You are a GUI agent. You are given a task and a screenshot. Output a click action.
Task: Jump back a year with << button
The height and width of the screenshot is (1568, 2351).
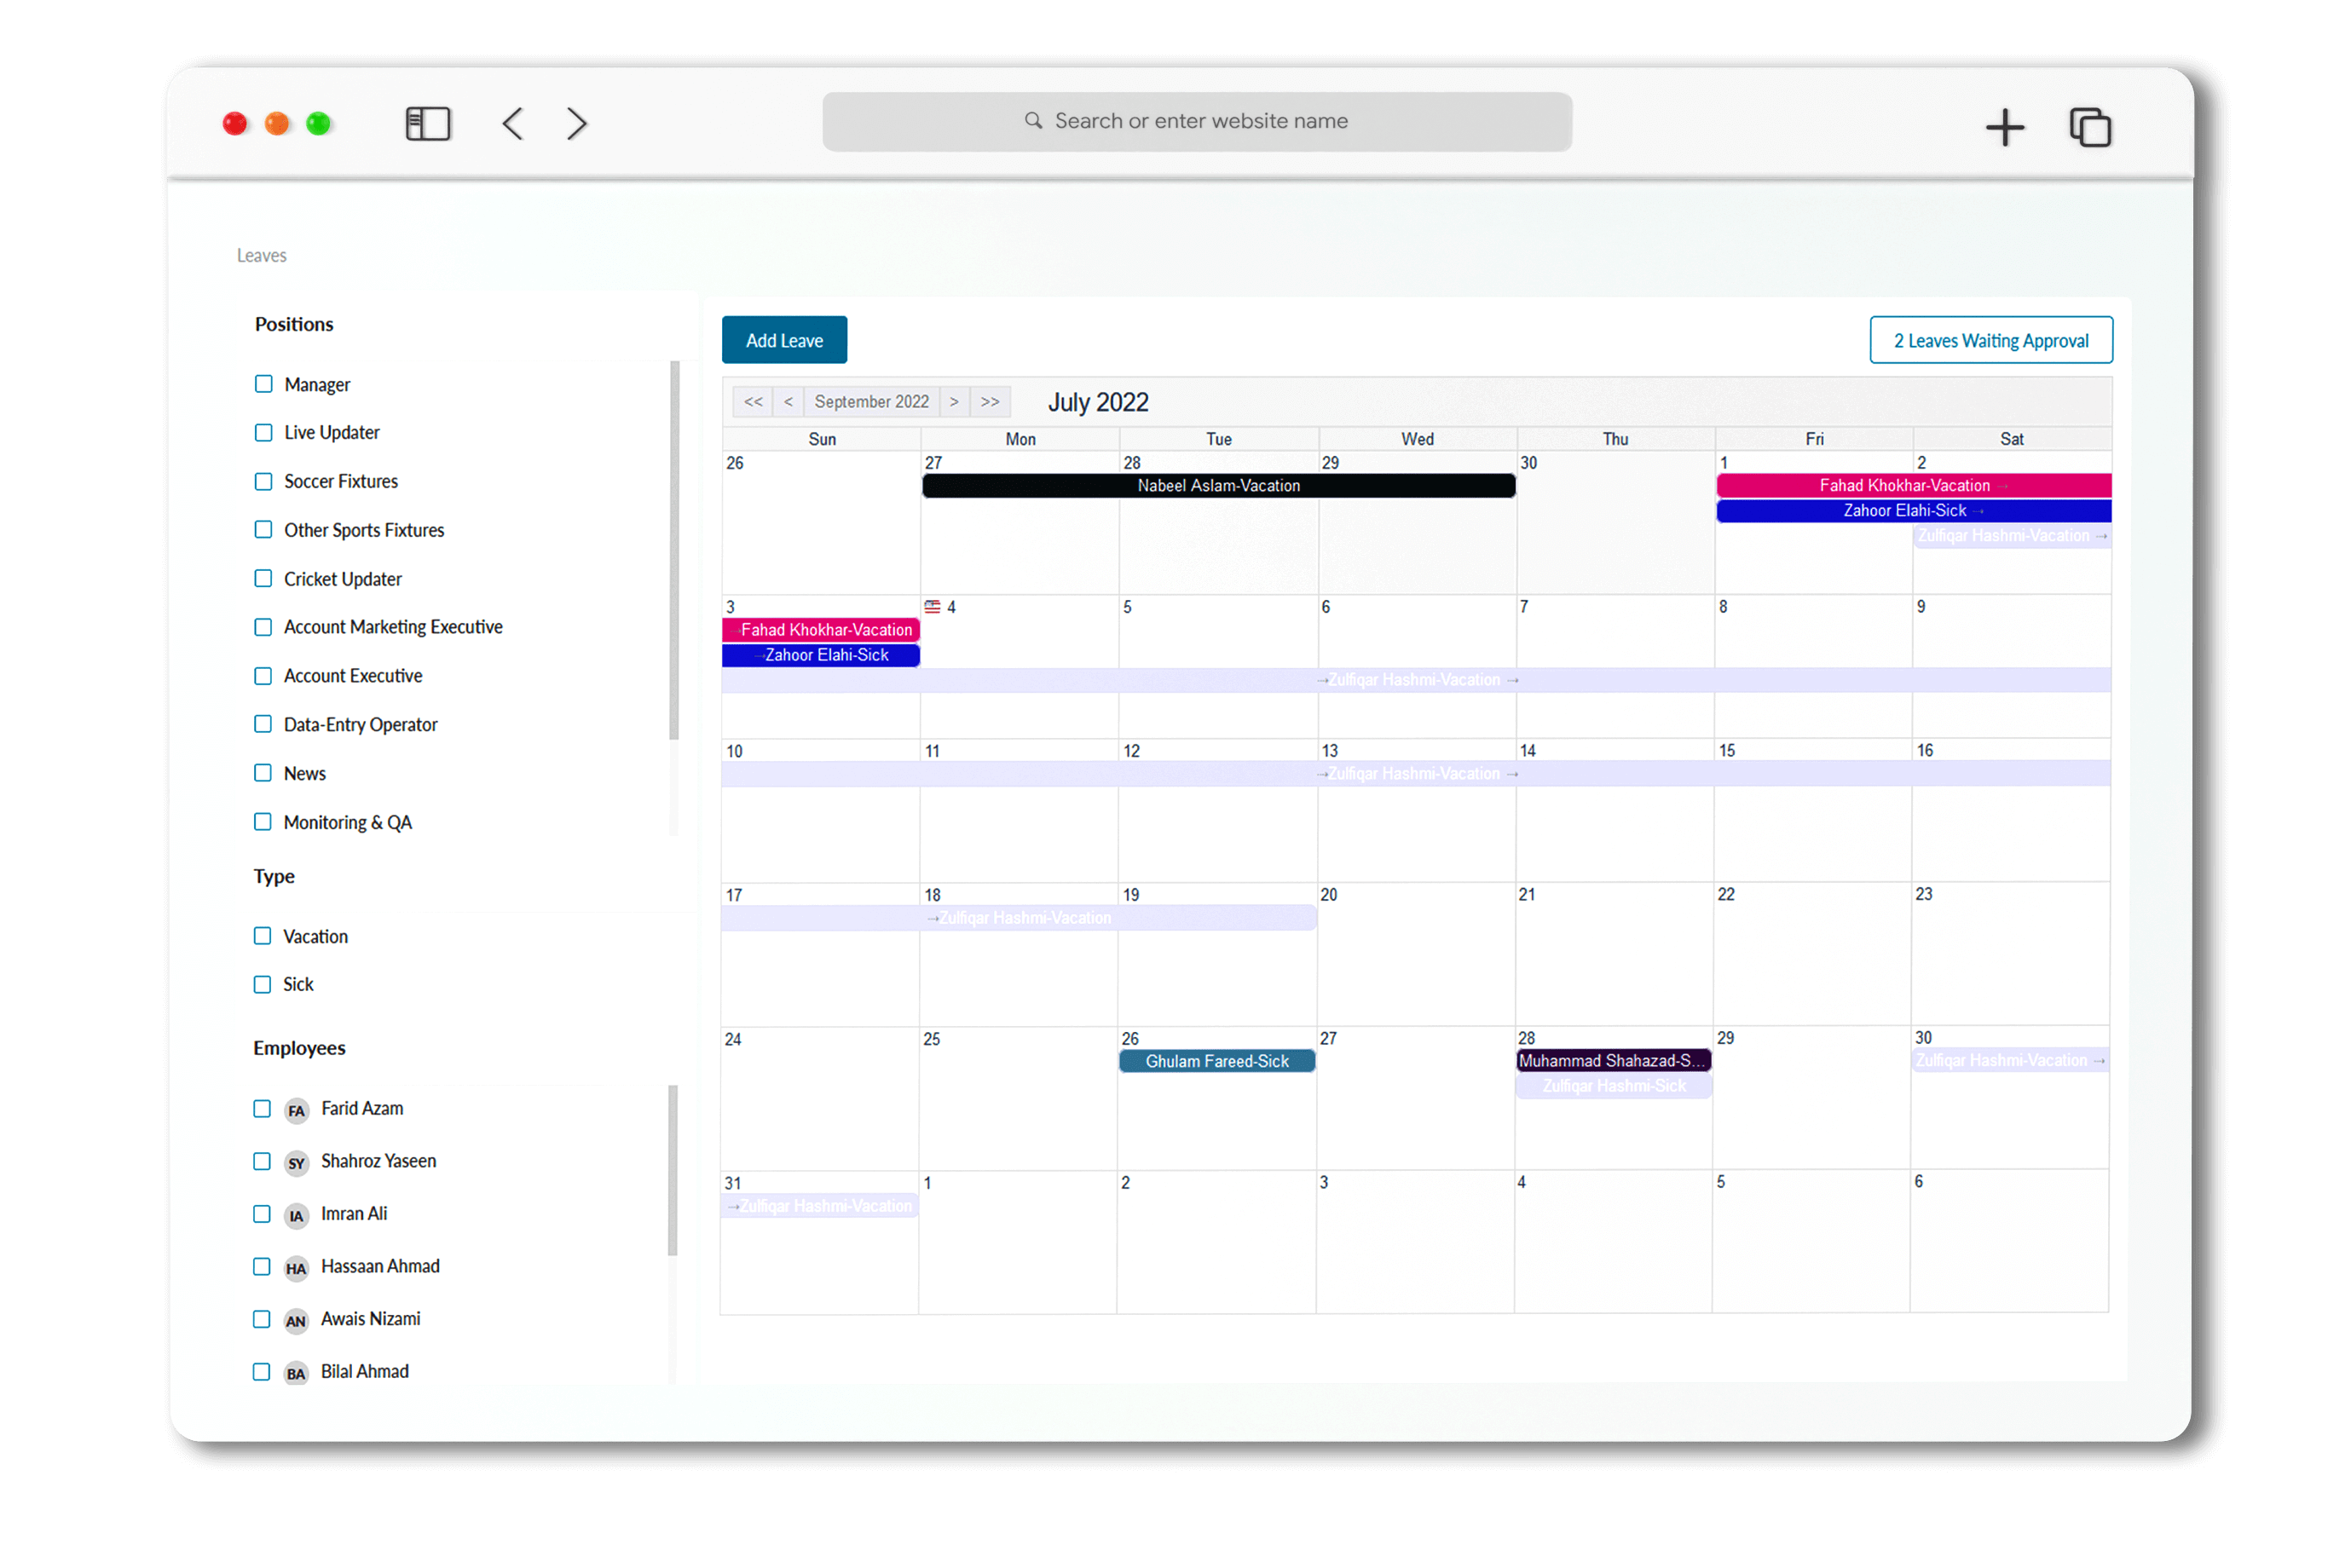(x=753, y=401)
